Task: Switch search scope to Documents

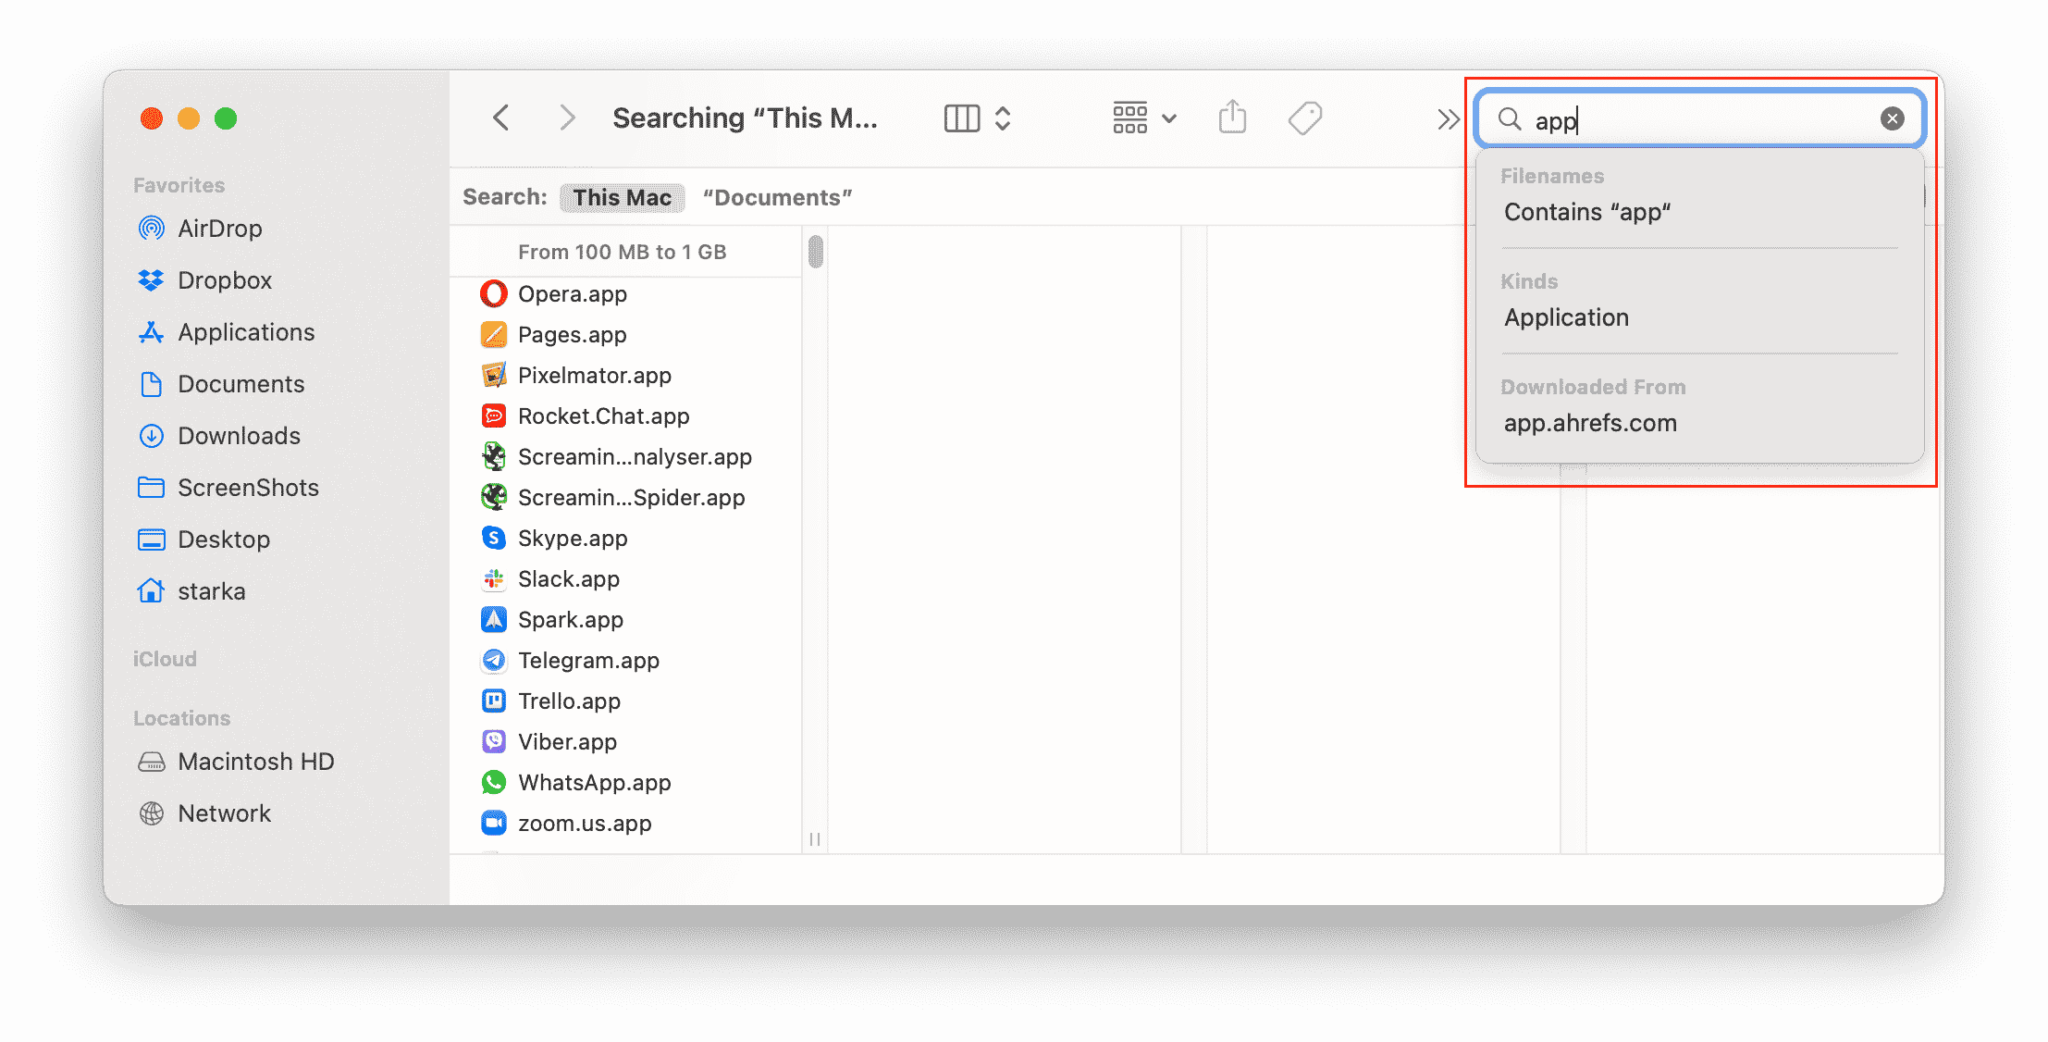Action: coord(777,197)
